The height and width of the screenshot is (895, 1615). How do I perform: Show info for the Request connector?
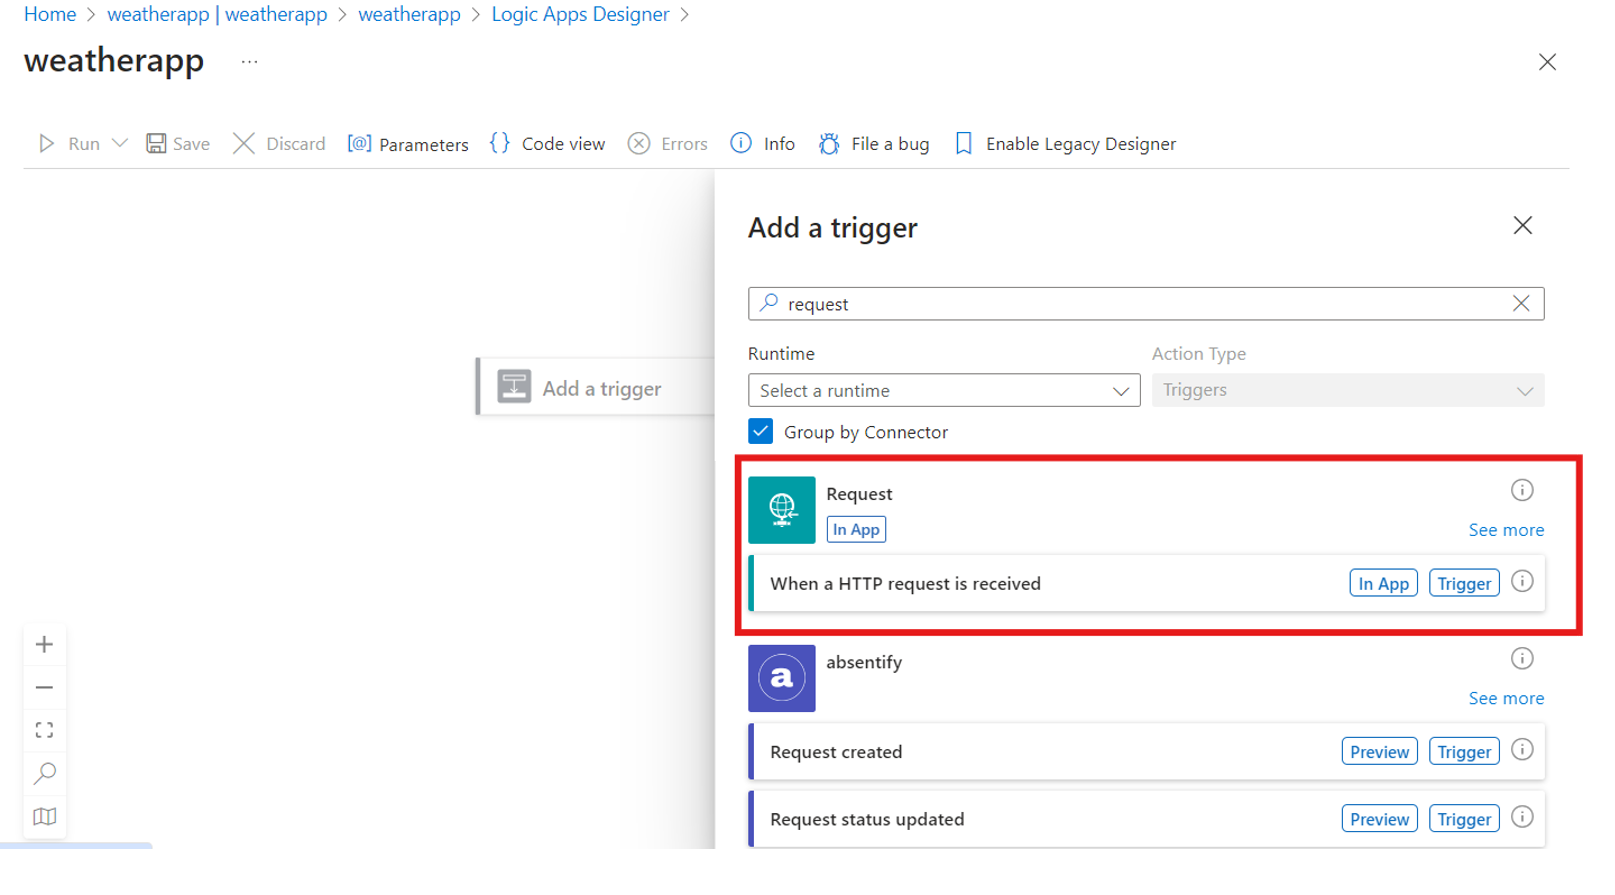(x=1521, y=490)
